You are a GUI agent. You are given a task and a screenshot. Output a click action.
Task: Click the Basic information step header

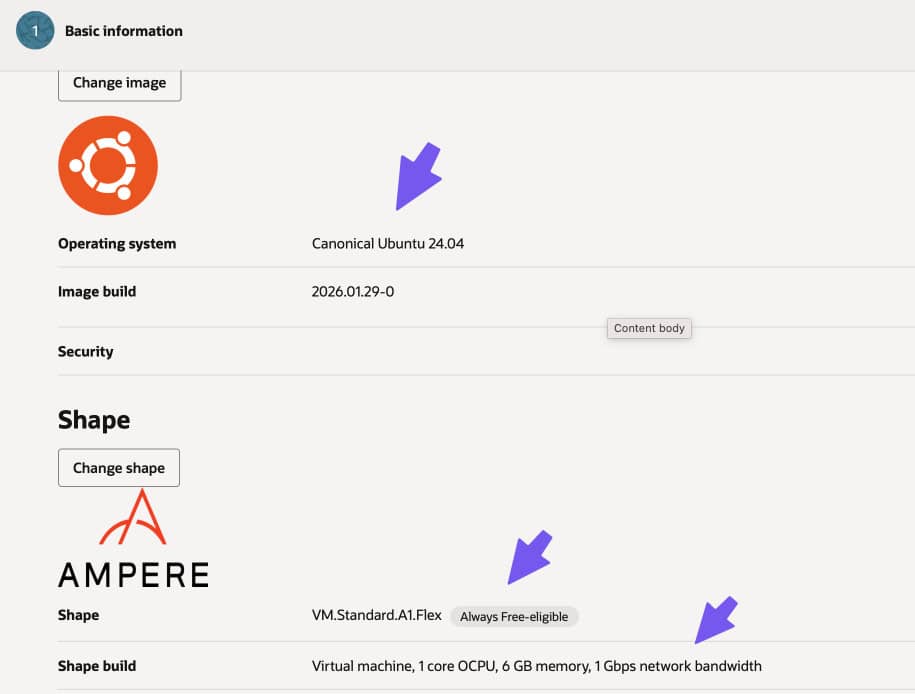(122, 31)
